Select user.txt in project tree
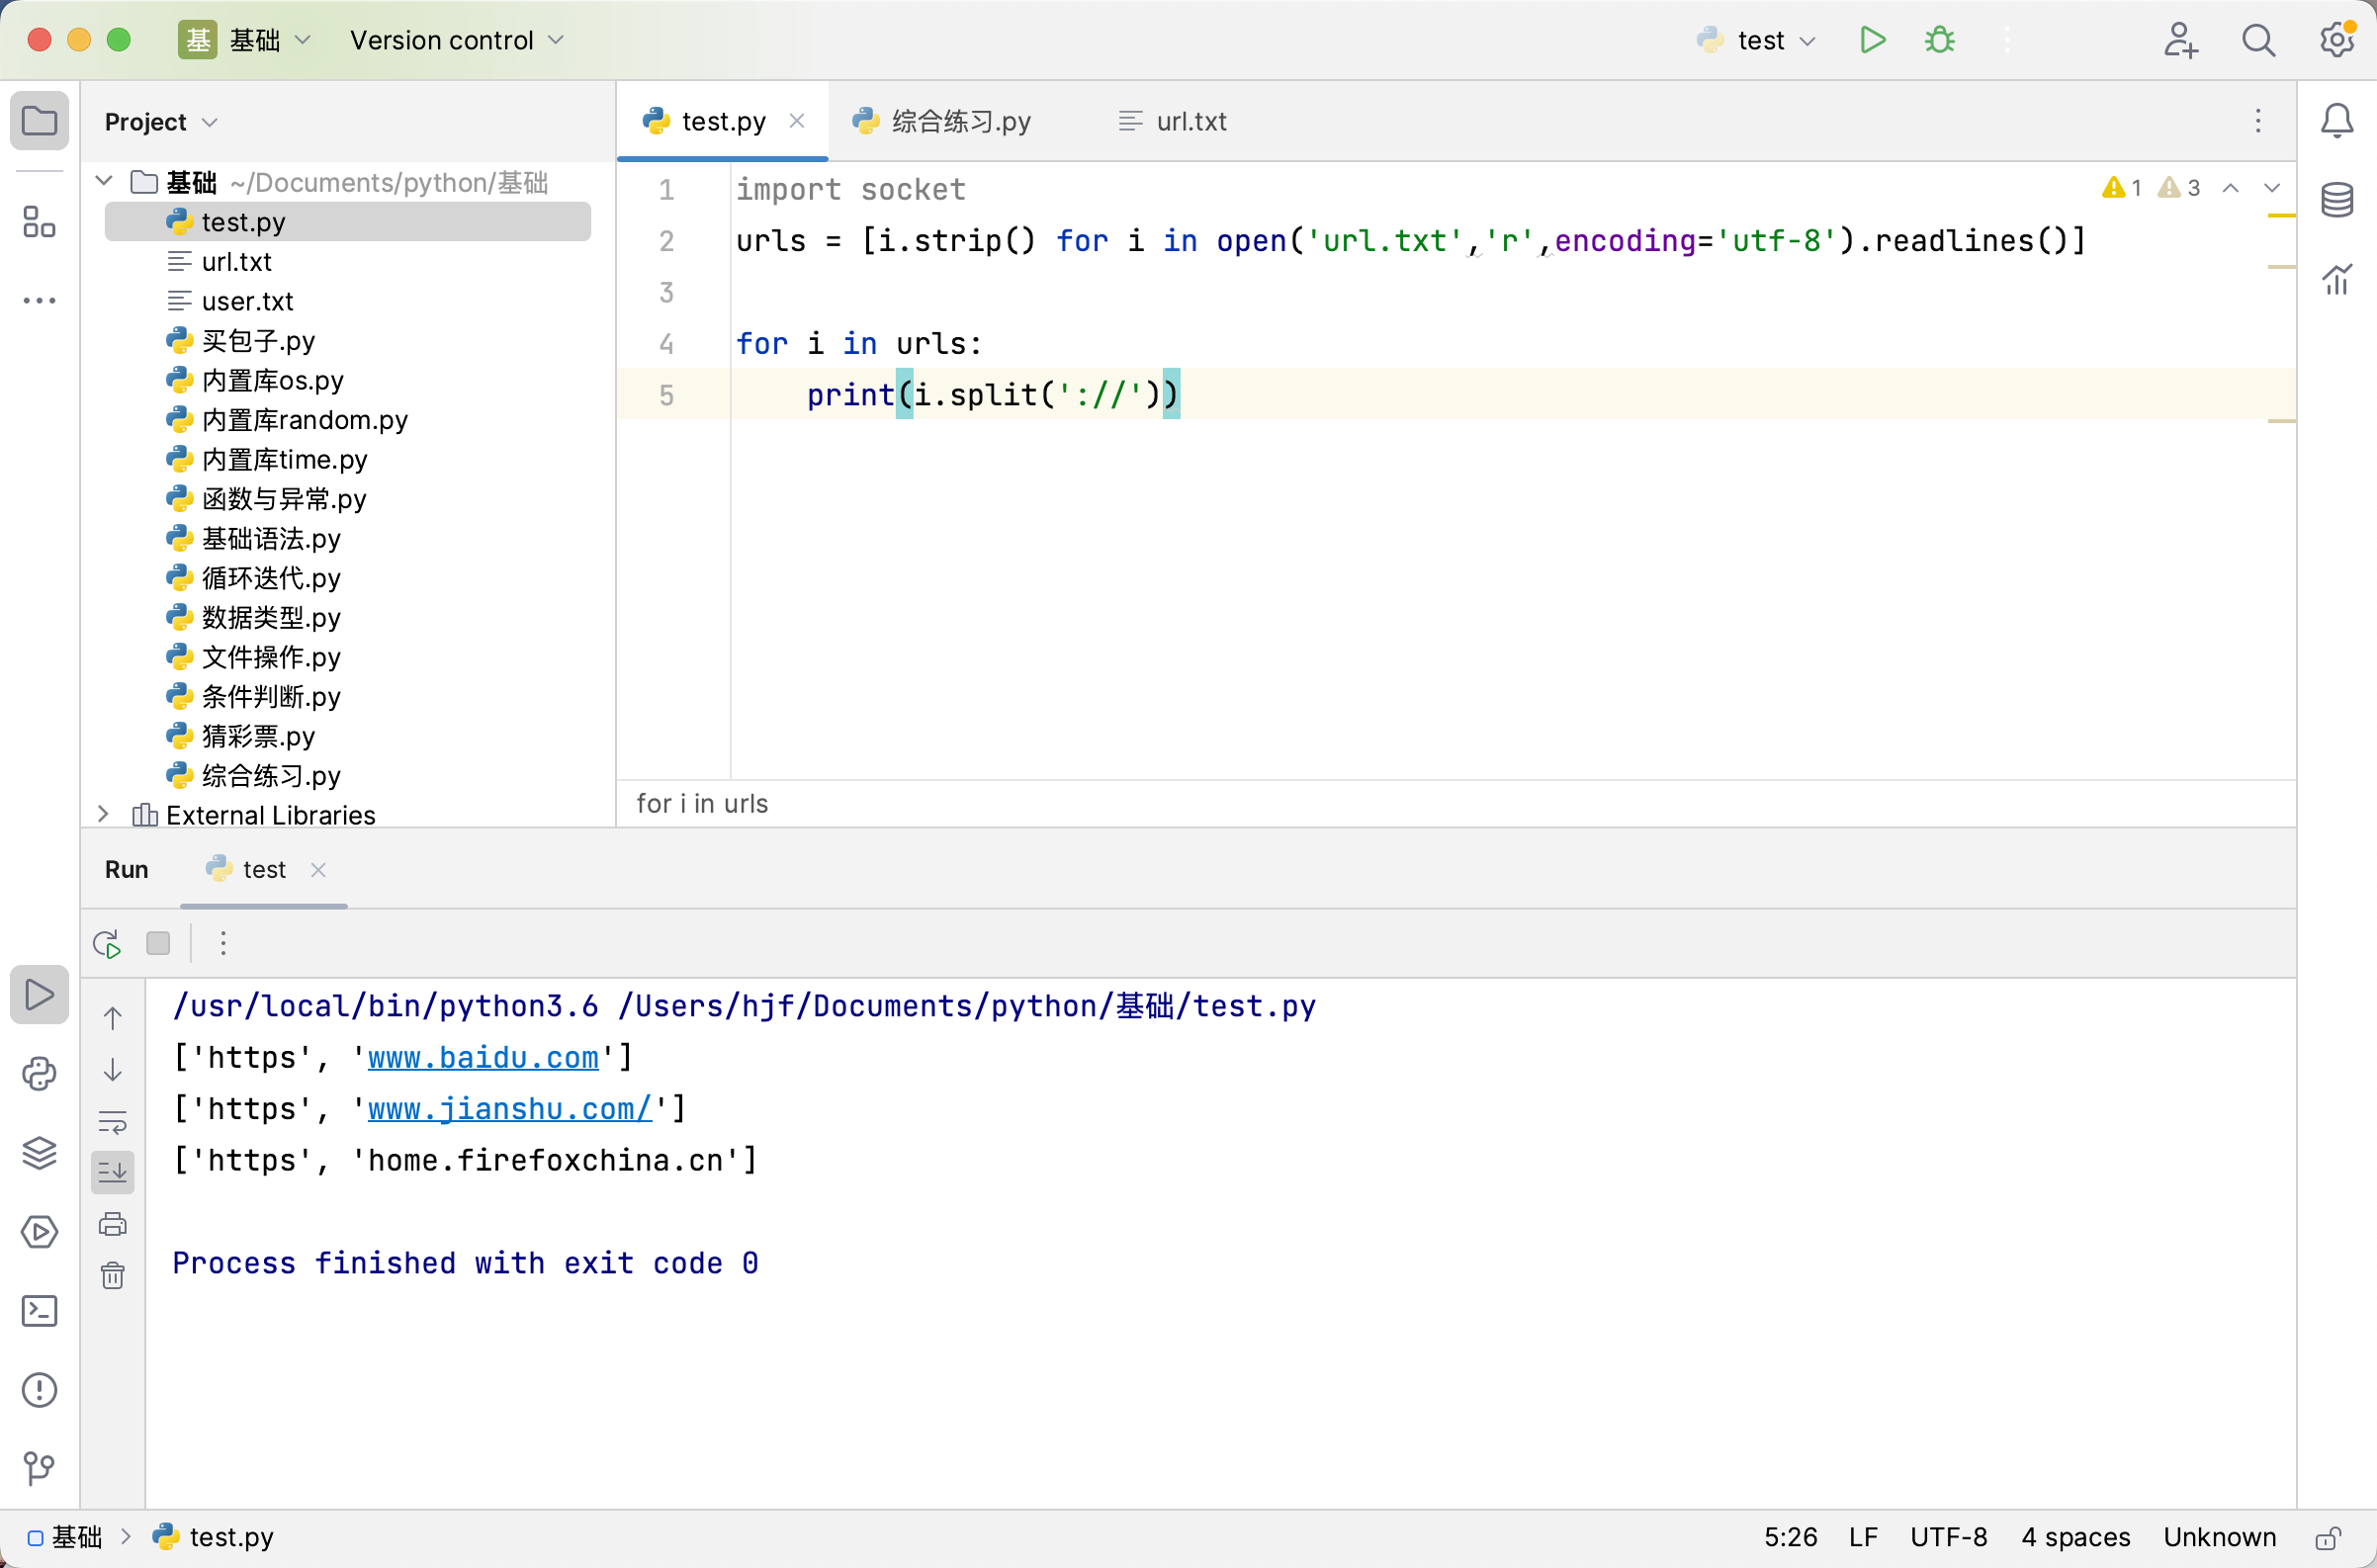 tap(347, 301)
